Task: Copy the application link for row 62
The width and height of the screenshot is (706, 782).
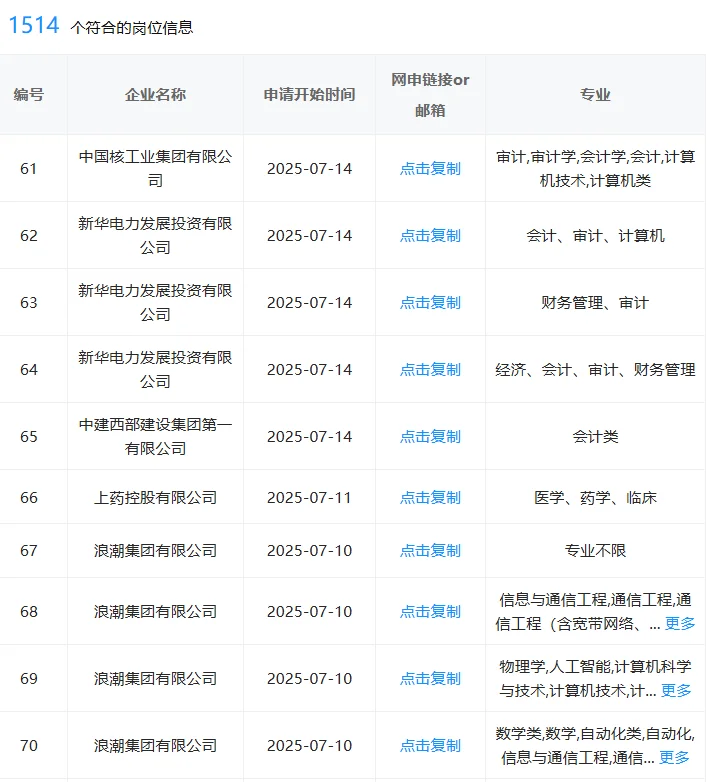Action: click(430, 235)
